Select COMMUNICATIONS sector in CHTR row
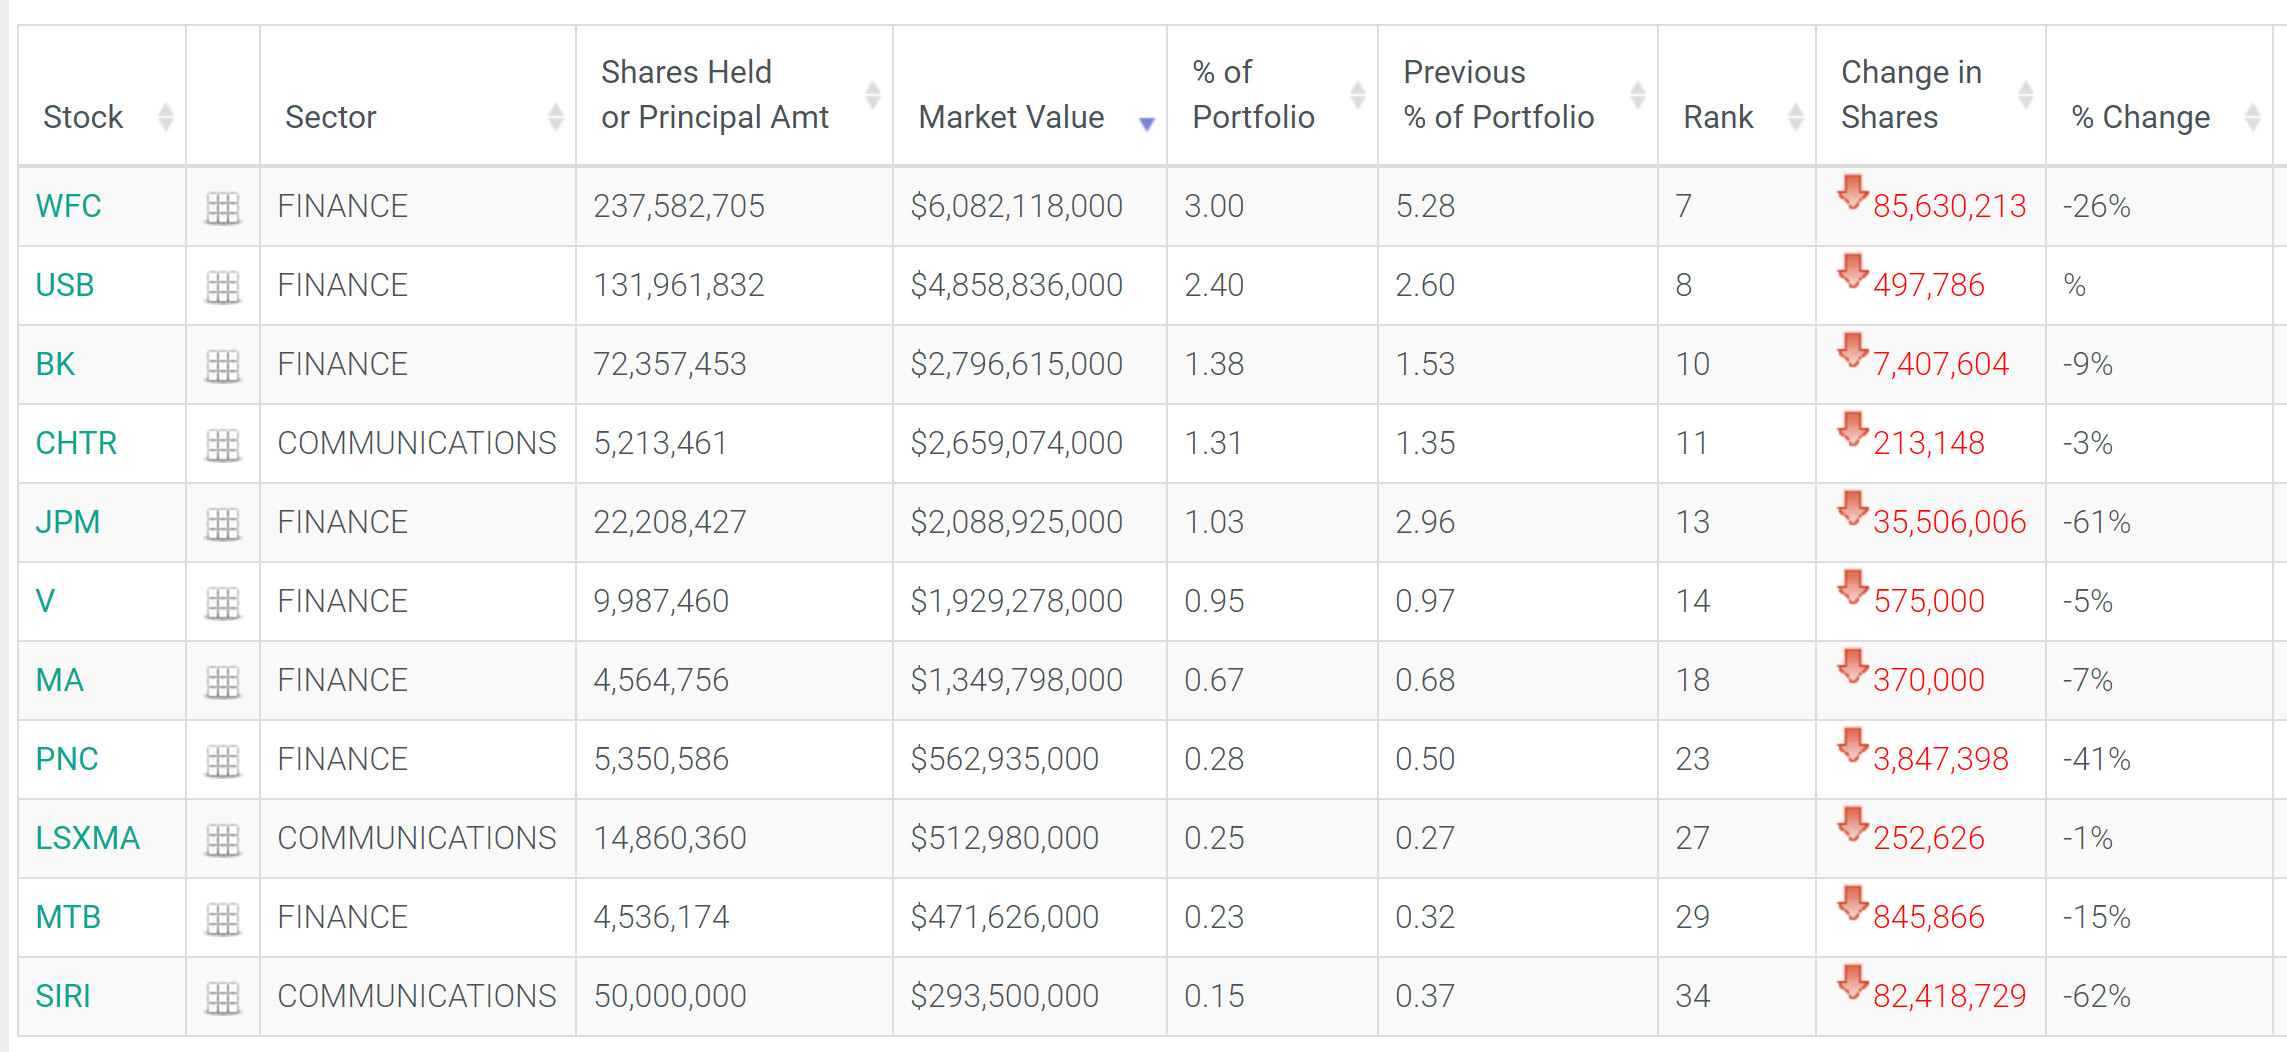2287x1052 pixels. [x=418, y=444]
